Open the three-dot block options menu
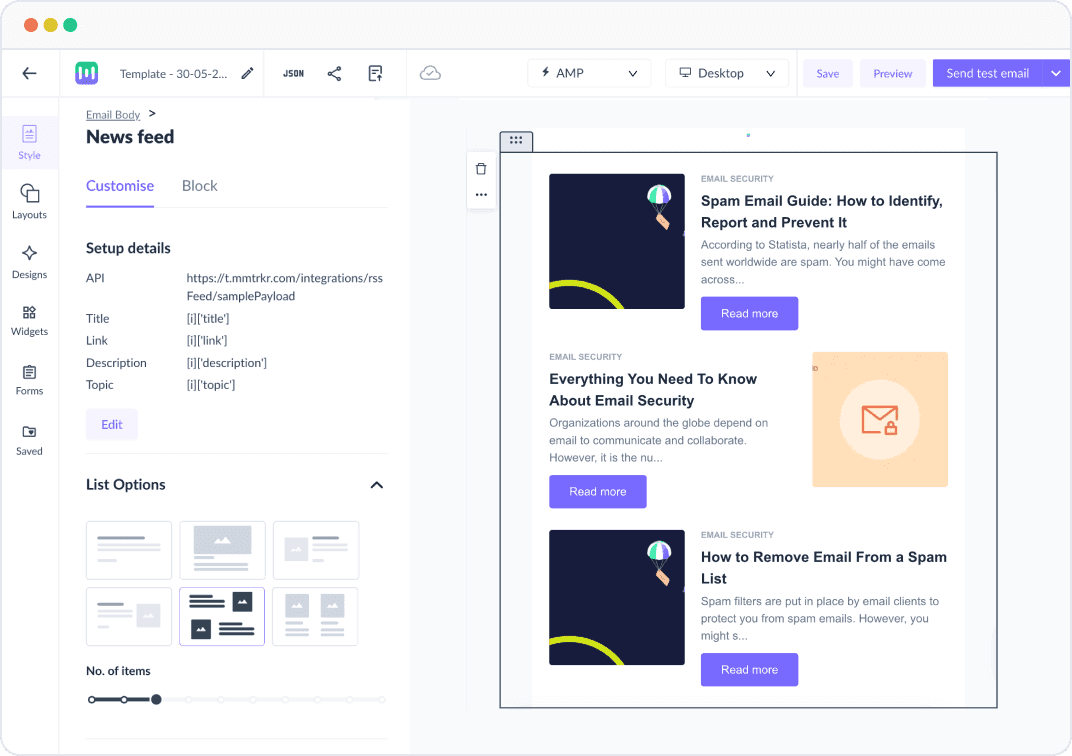This screenshot has height=756, width=1072. click(x=481, y=195)
